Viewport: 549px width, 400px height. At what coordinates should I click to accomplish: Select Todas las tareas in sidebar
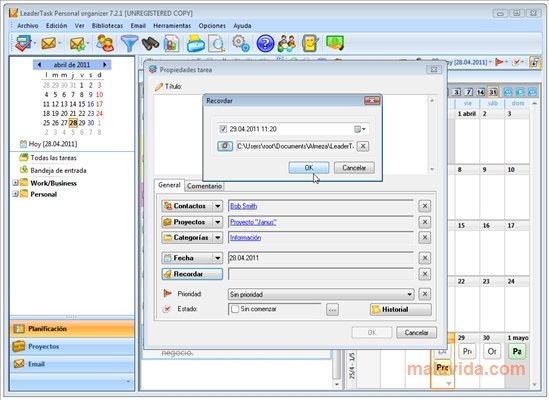(x=53, y=158)
